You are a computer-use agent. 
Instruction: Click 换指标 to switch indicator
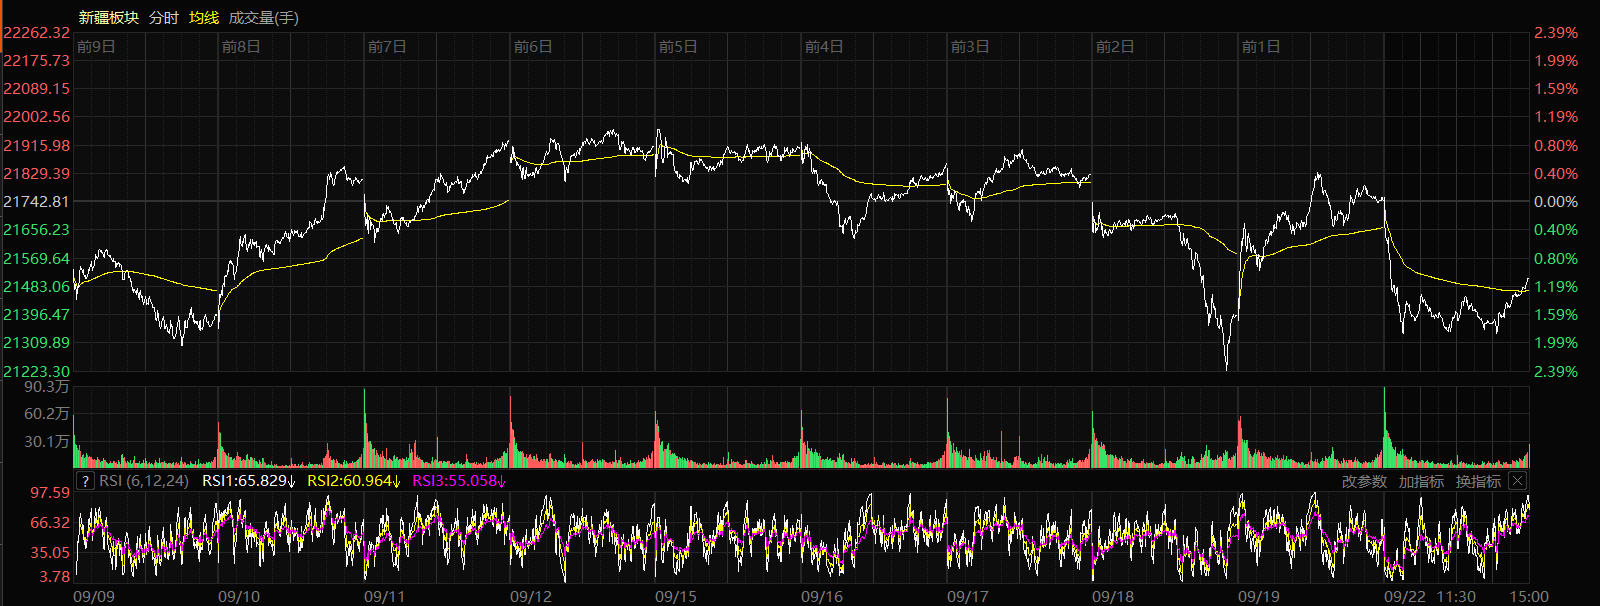(x=1478, y=481)
